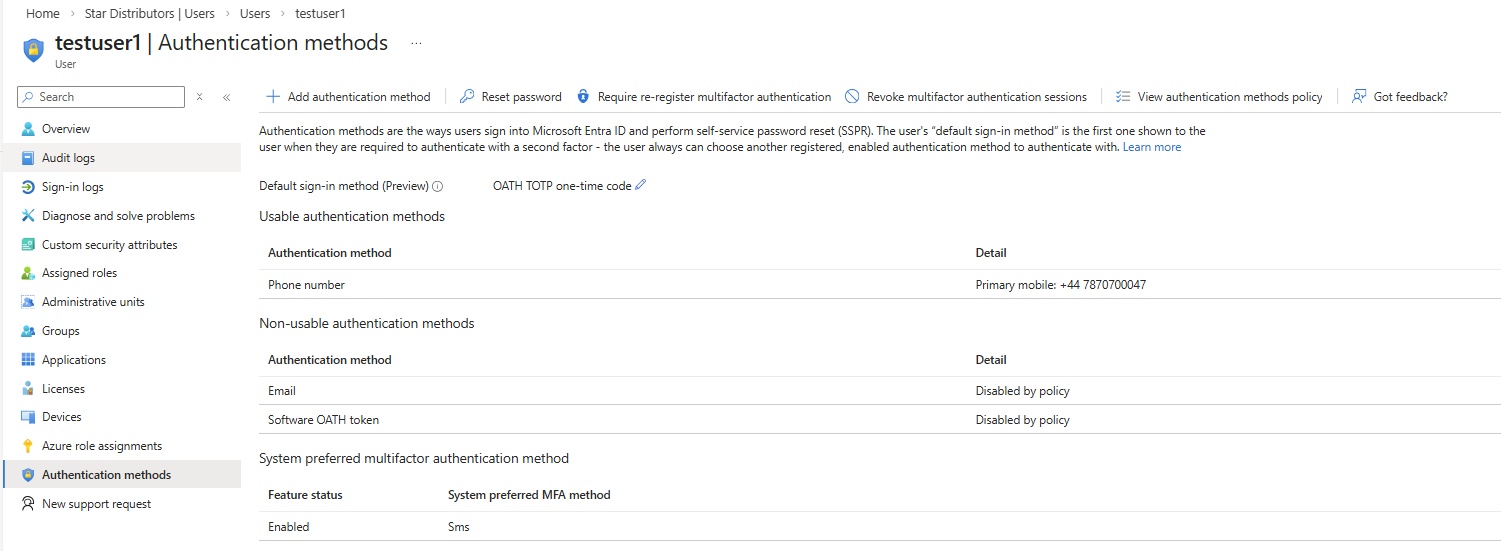Image resolution: width=1501 pixels, height=551 pixels.
Task: Click the Diagnose and solve problems icon
Action: [x=28, y=216]
